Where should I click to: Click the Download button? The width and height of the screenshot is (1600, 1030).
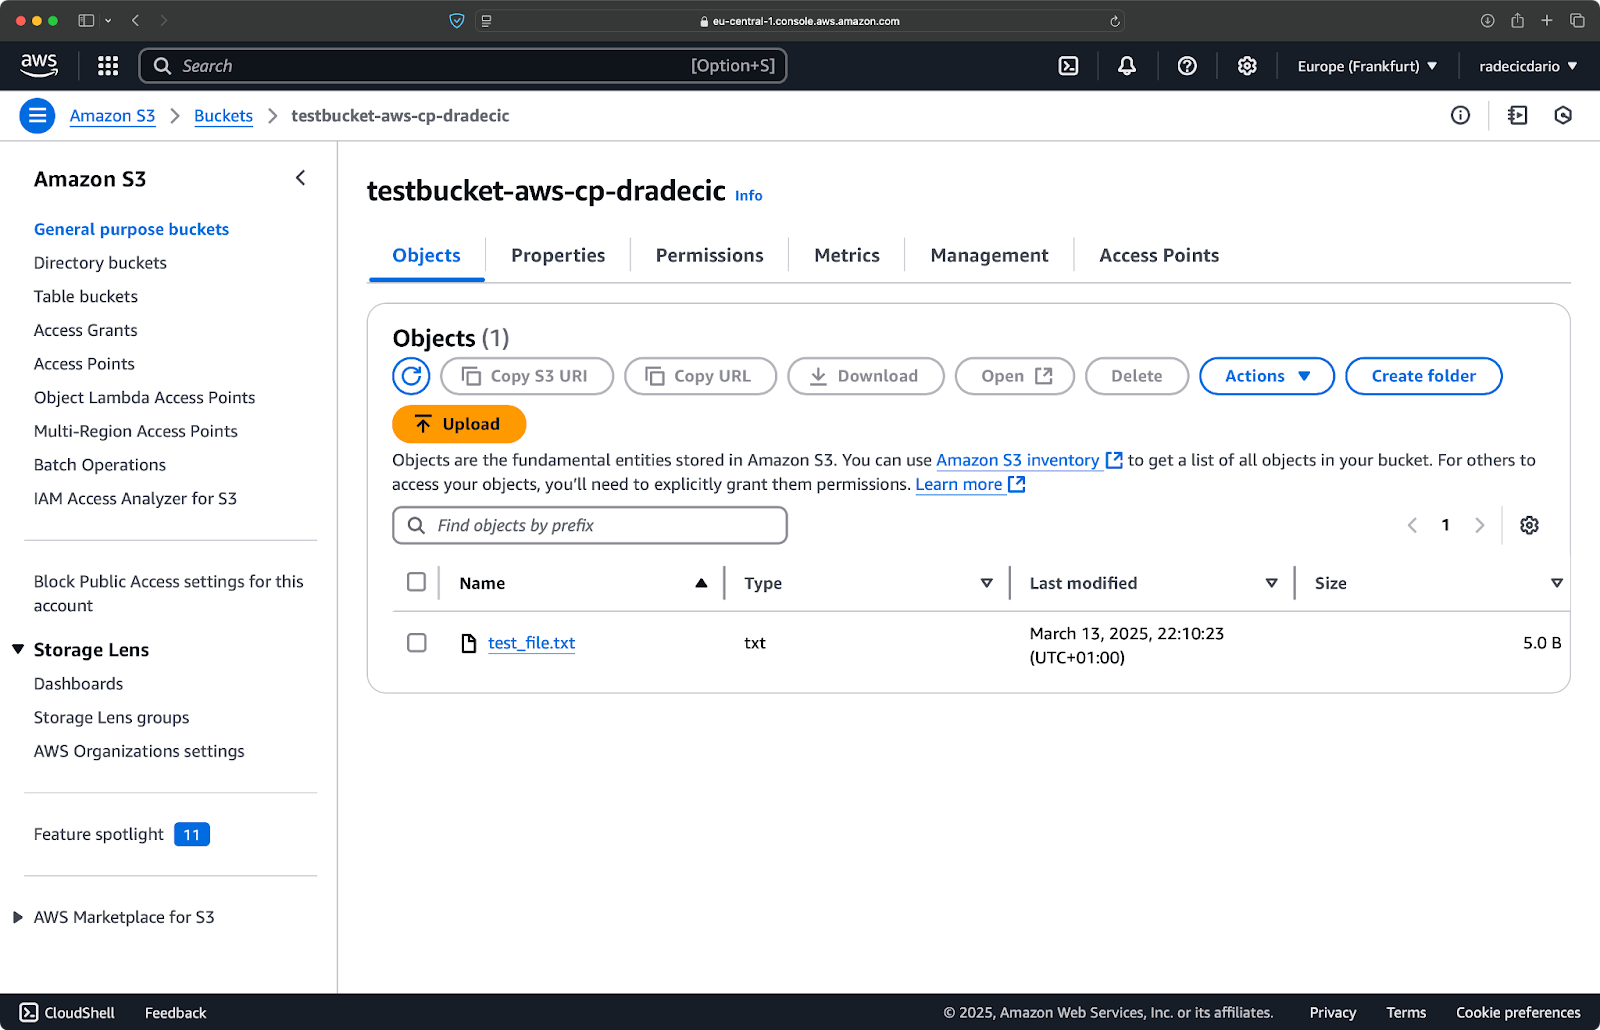(866, 376)
